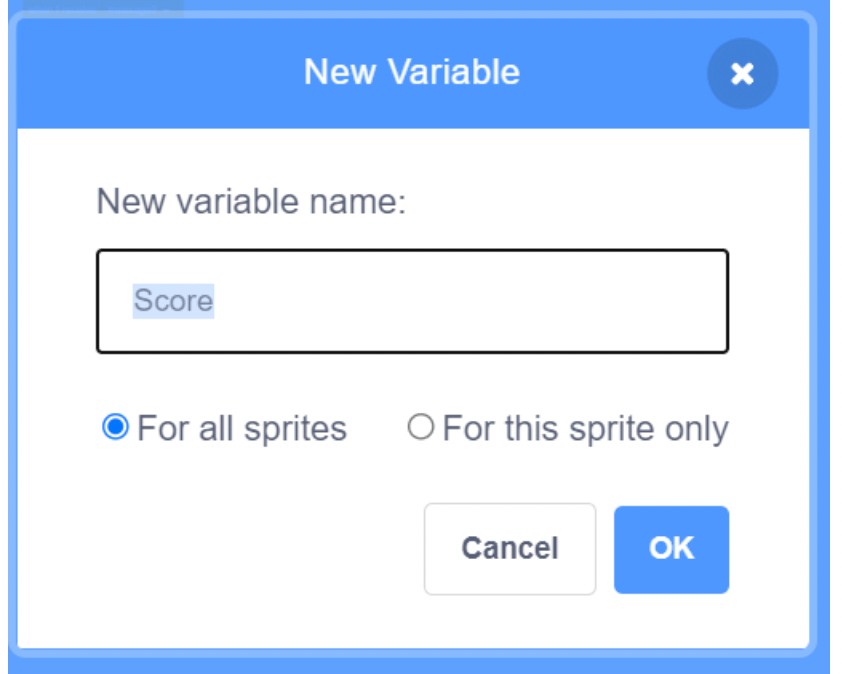Select the 'For all sprites' radio button
The height and width of the screenshot is (674, 842).
pos(116,428)
